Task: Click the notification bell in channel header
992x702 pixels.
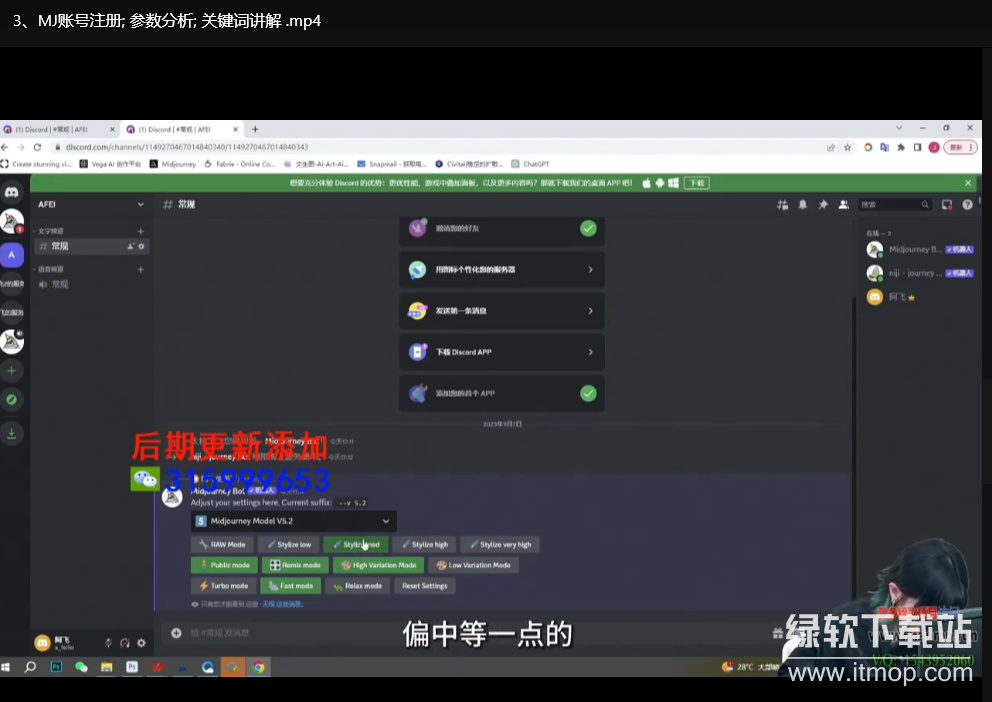Action: click(x=802, y=204)
